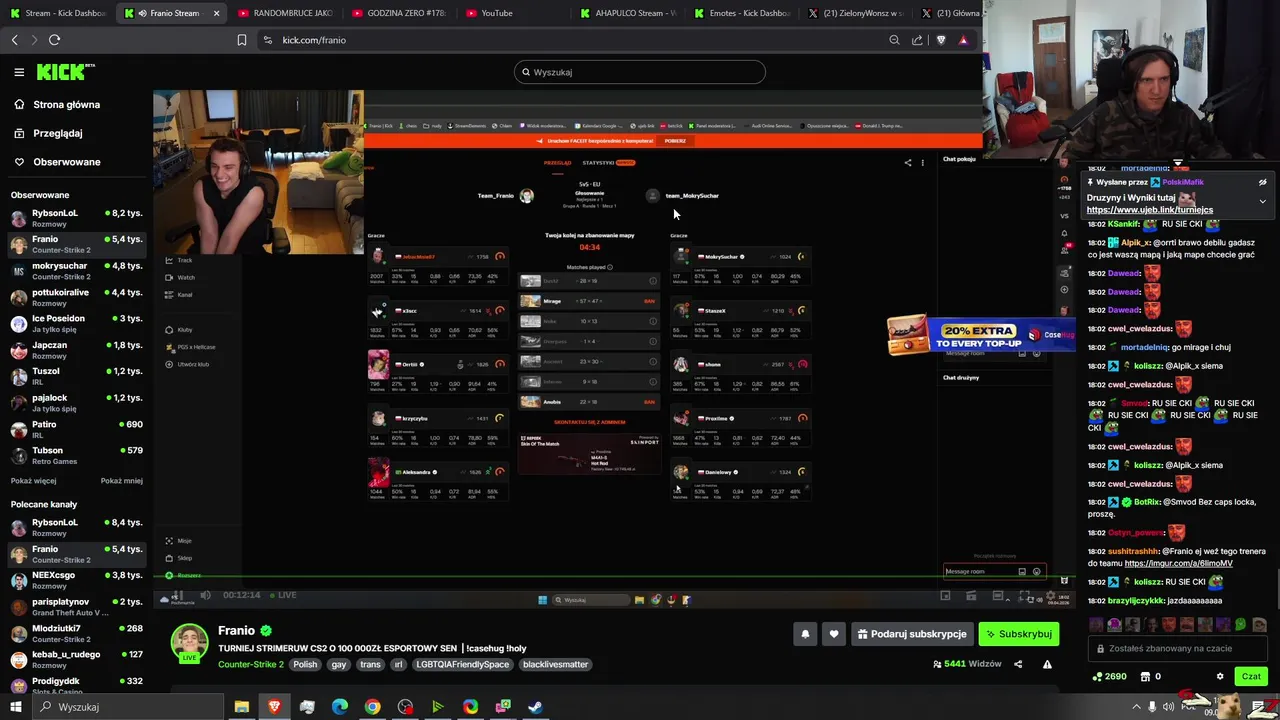Viewport: 1280px width, 720px height.
Task: Open Brave Shields lion icon
Action: pyautogui.click(x=941, y=40)
